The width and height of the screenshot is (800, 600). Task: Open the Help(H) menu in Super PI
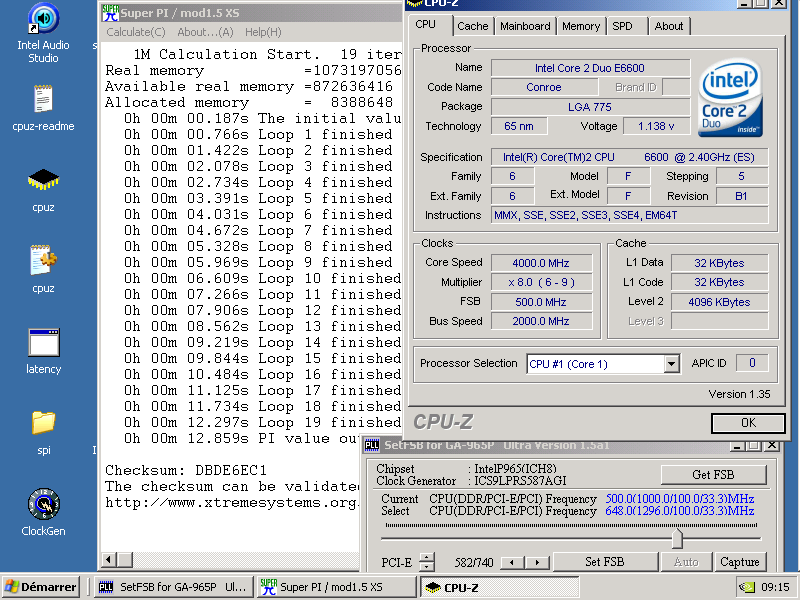(263, 32)
